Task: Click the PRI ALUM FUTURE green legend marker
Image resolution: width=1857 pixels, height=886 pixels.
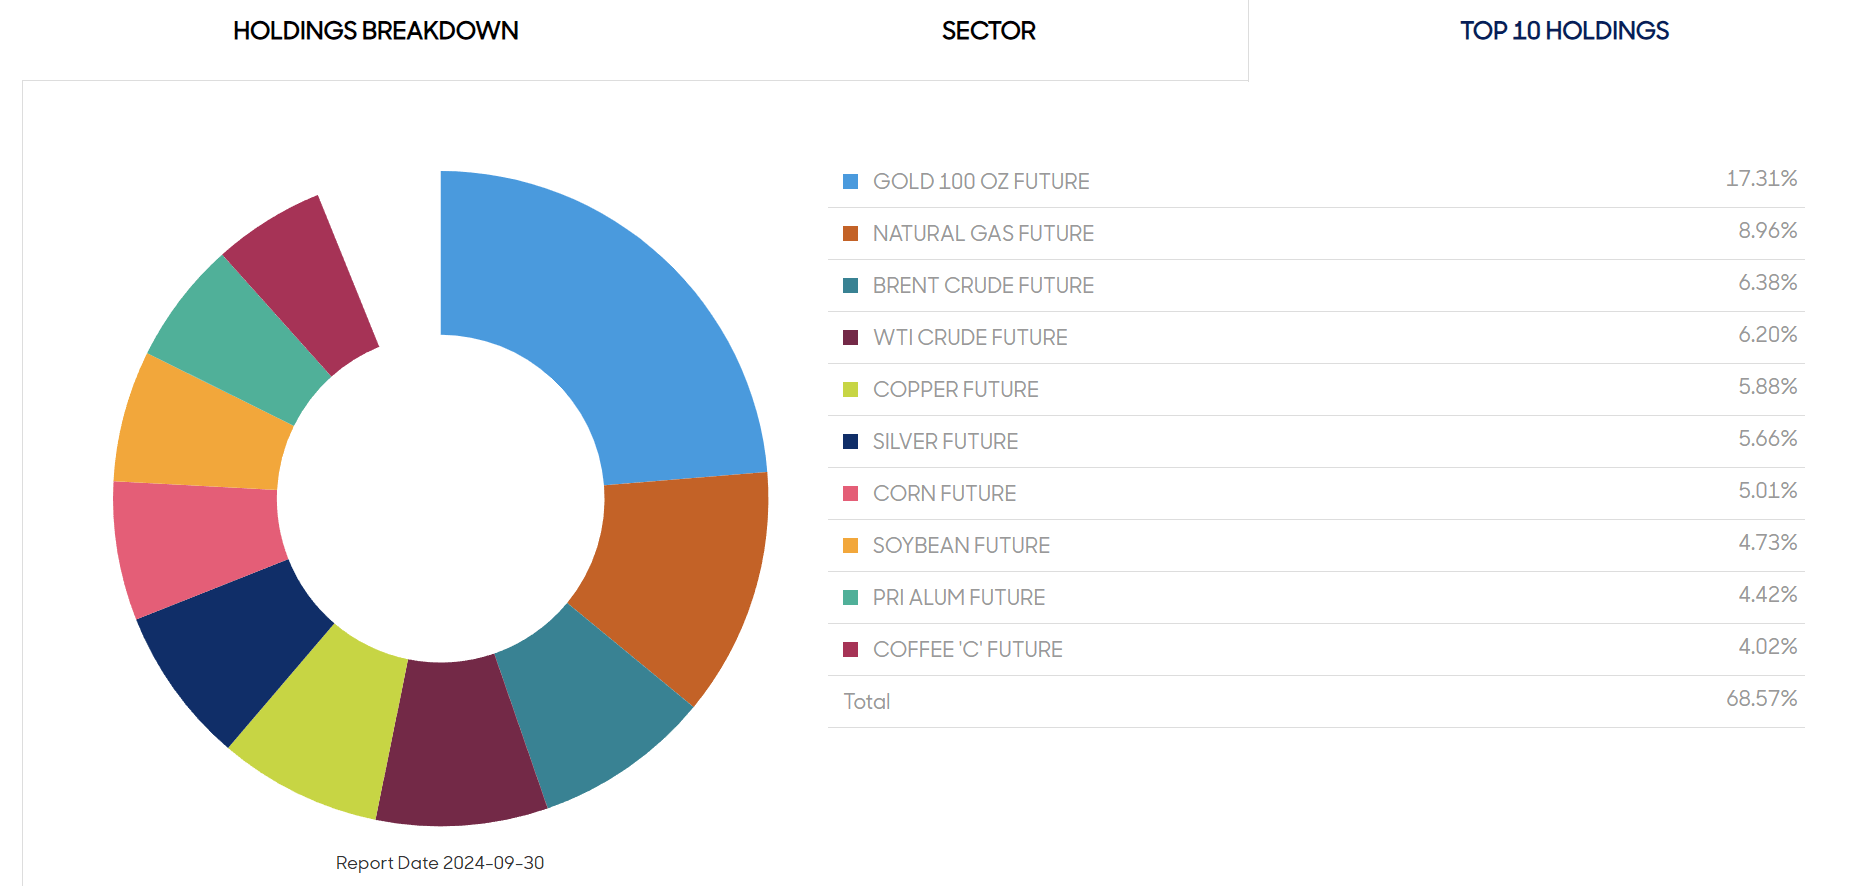Action: pyautogui.click(x=849, y=596)
